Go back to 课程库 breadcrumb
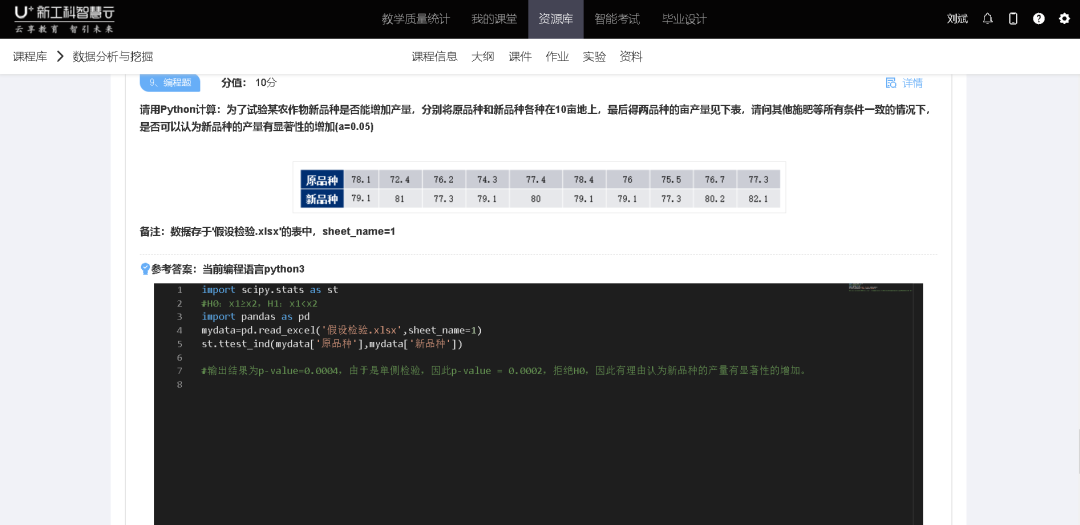The height and width of the screenshot is (525, 1080). tap(30, 56)
